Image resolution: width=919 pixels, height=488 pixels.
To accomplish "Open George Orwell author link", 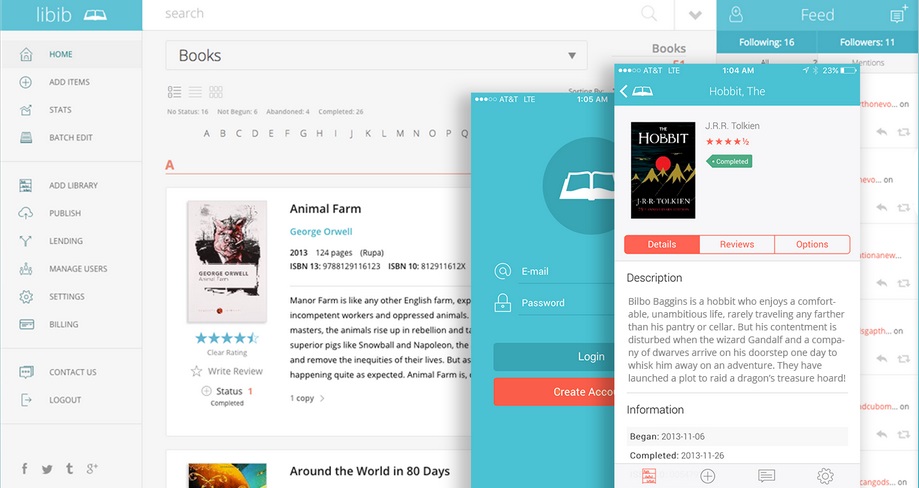I will point(320,232).
